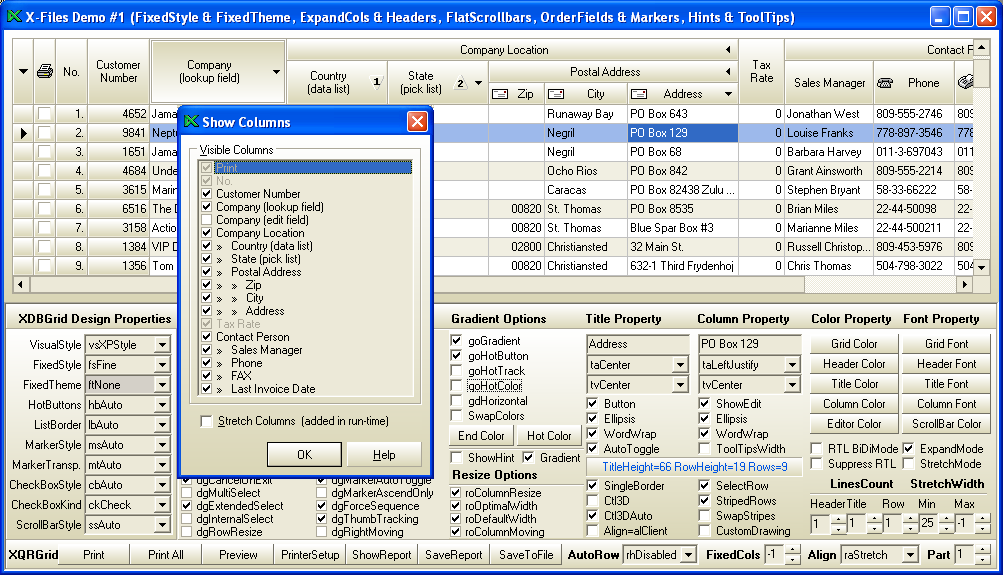Uncheck Customer Number in Visible Columns
The image size is (1003, 575).
click(x=207, y=194)
